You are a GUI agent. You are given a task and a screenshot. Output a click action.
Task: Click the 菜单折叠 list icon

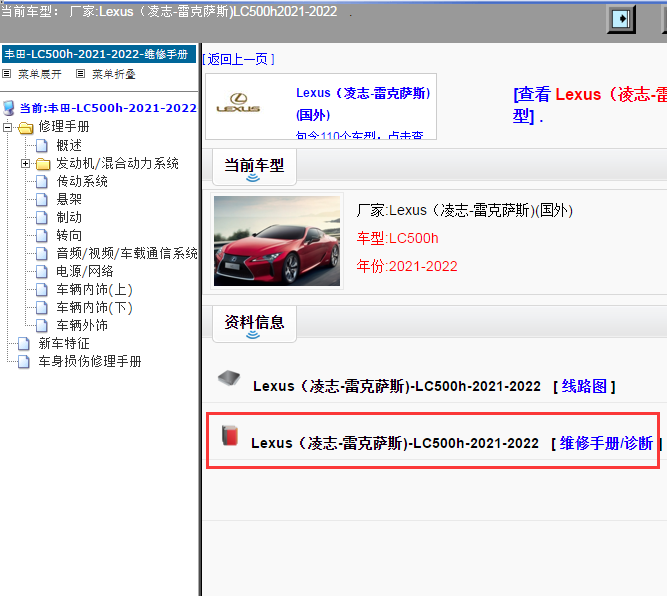[80, 74]
